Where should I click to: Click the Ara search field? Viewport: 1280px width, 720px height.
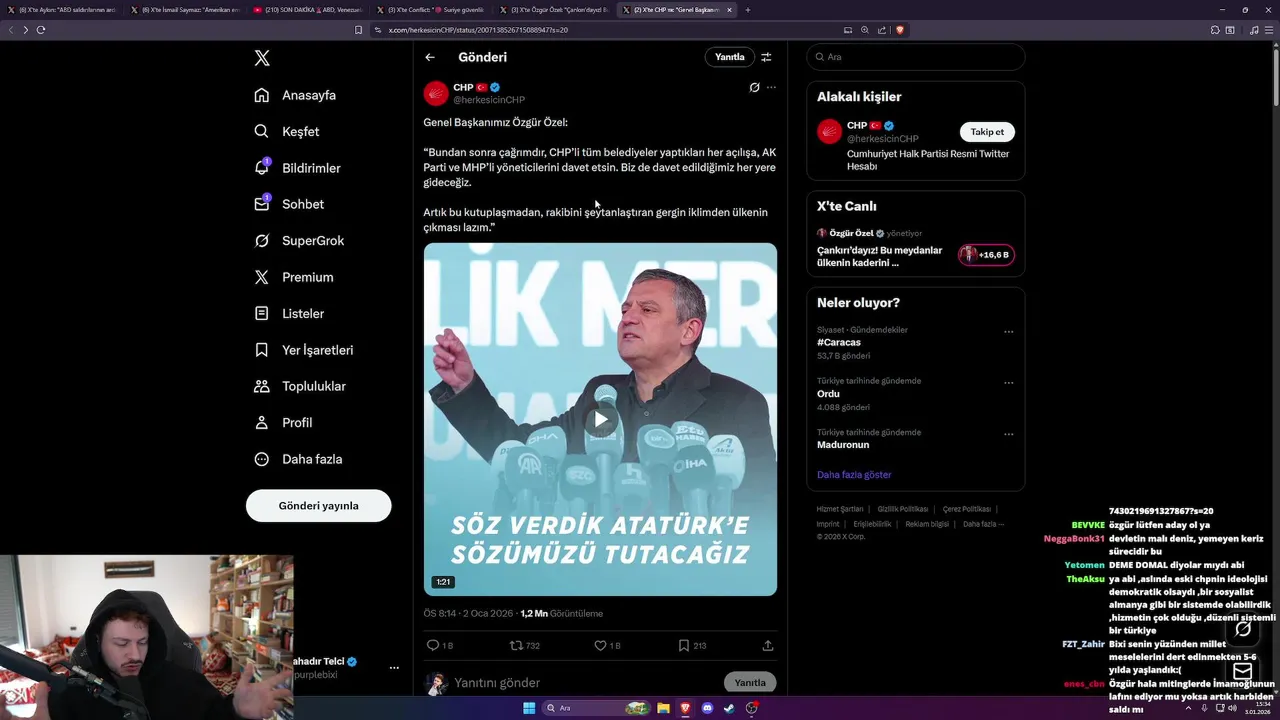coord(915,57)
